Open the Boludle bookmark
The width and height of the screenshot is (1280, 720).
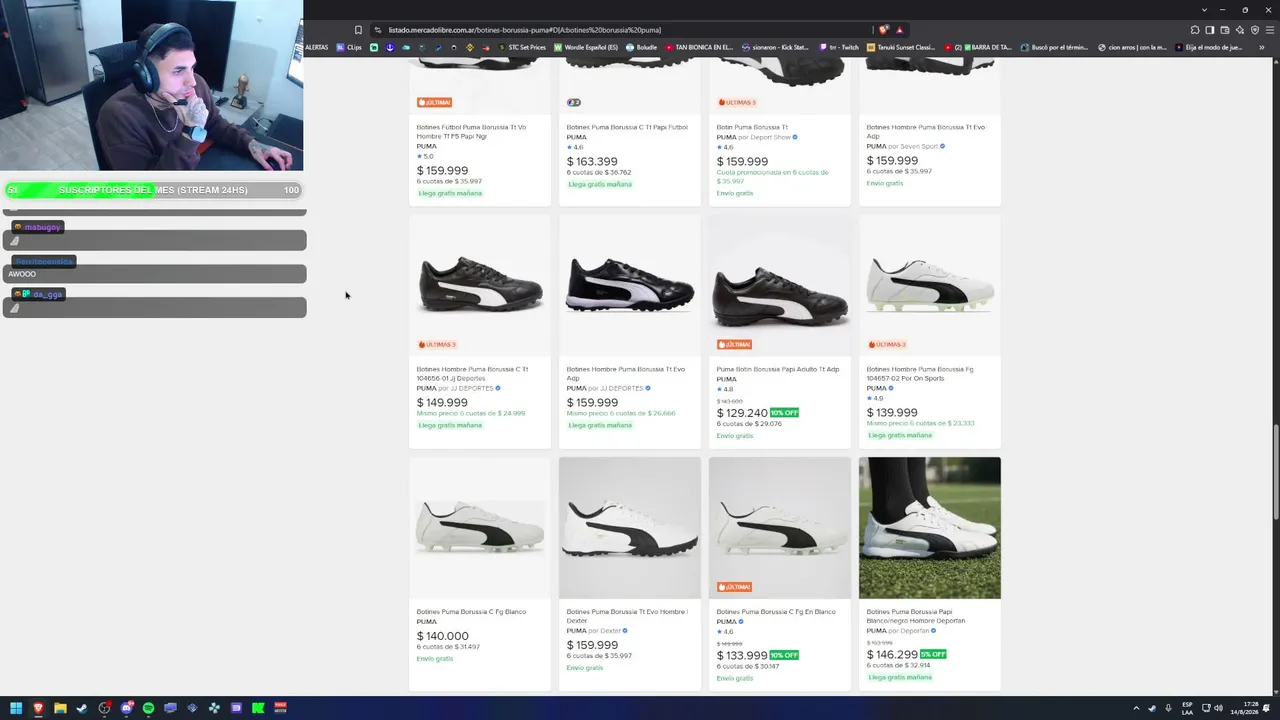642,47
